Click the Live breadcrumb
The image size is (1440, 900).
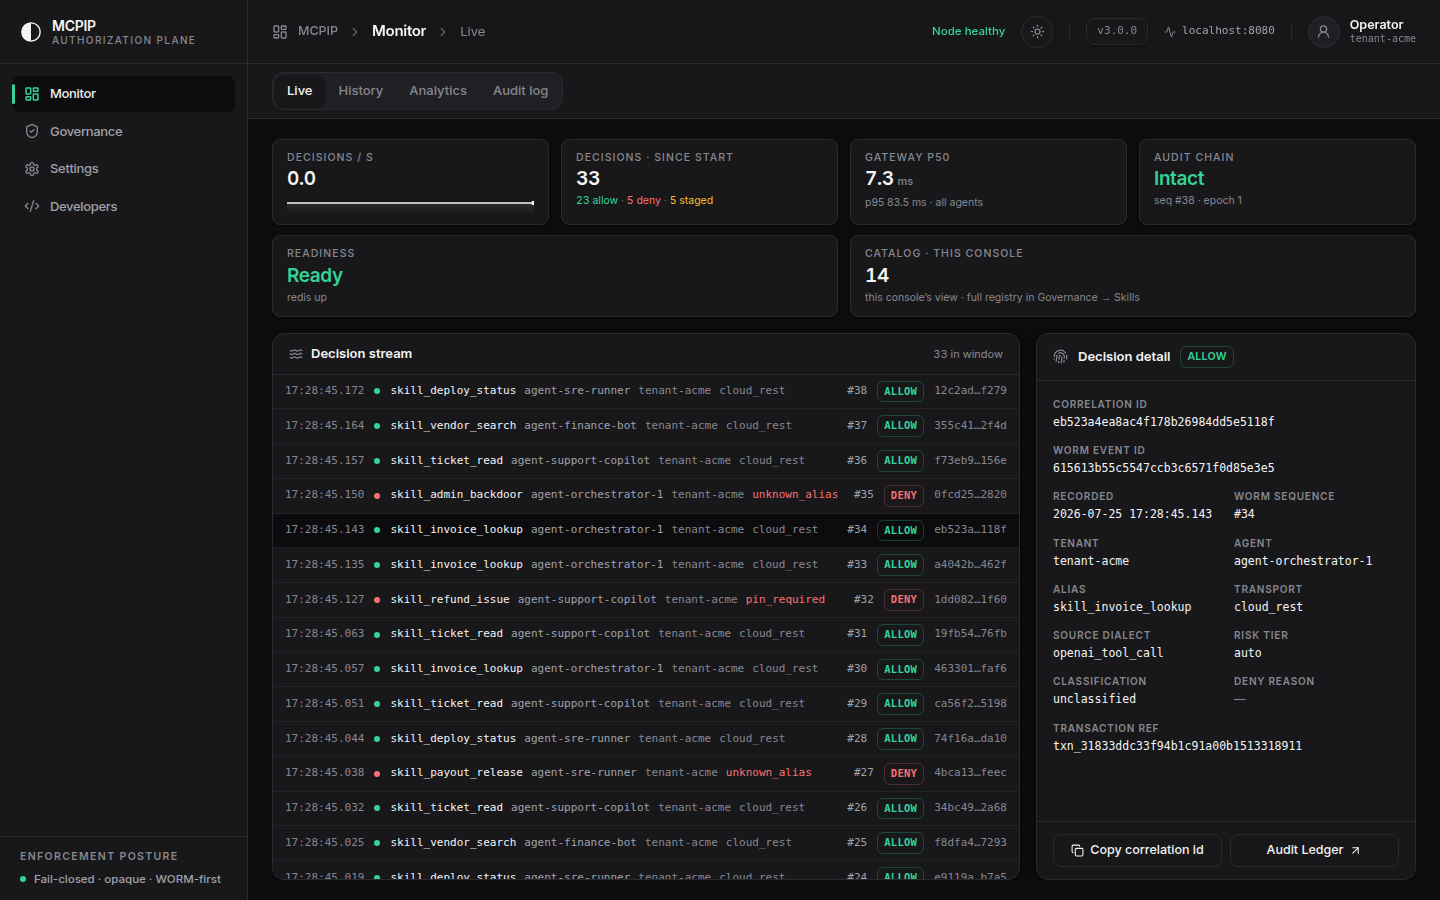pyautogui.click(x=472, y=32)
